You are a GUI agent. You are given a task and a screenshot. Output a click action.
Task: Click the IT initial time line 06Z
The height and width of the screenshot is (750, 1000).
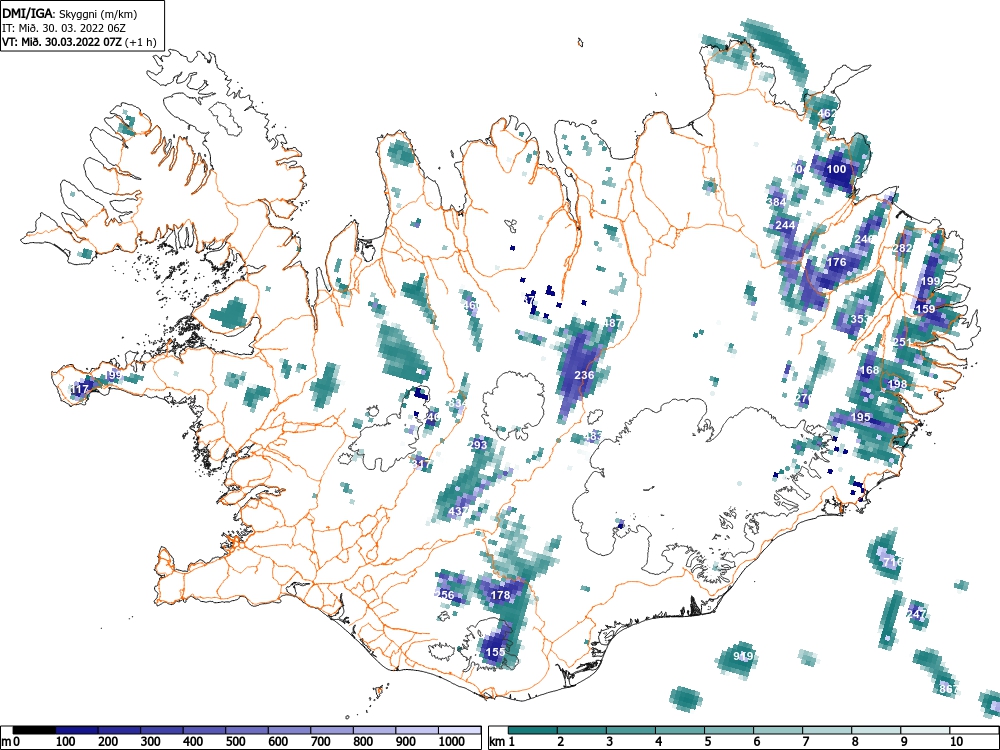[x=66, y=28]
